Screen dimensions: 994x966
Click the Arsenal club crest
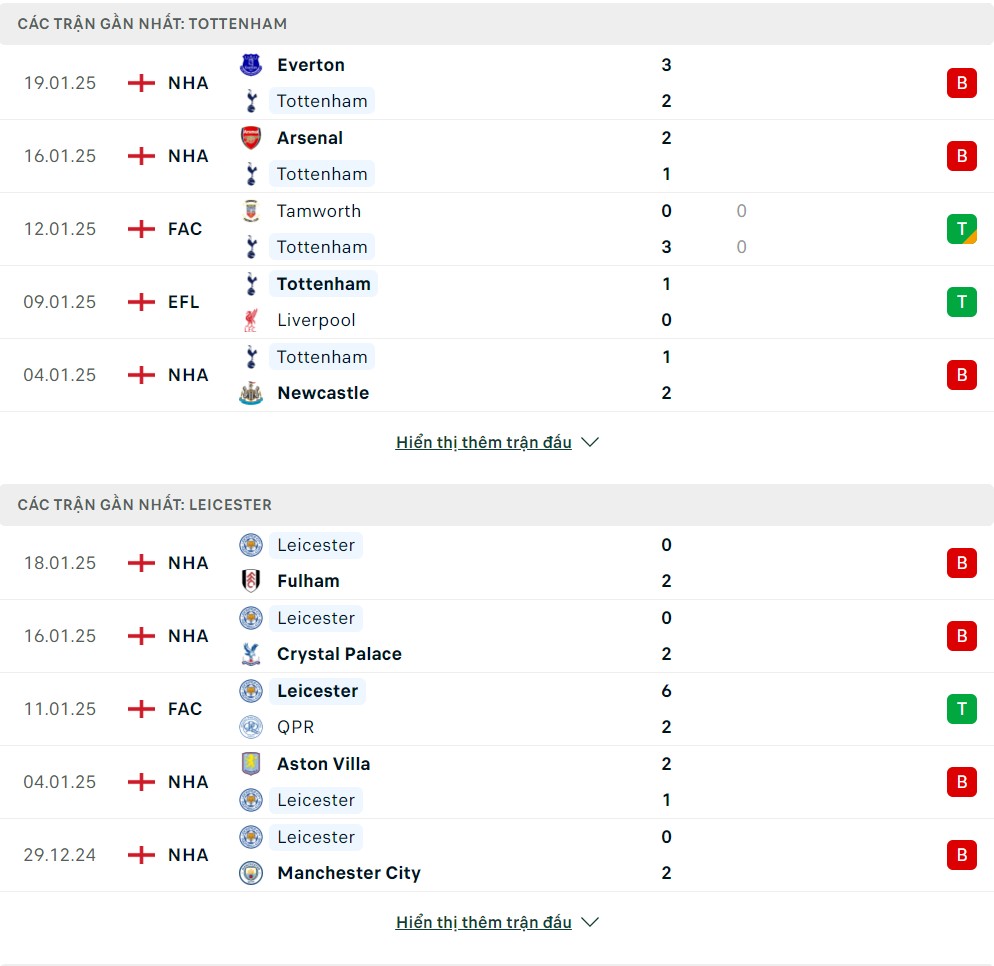point(251,138)
